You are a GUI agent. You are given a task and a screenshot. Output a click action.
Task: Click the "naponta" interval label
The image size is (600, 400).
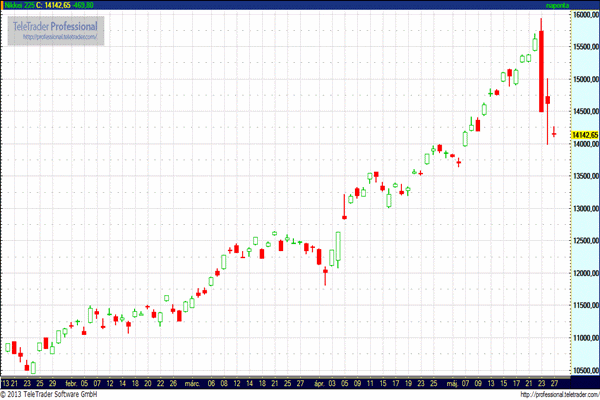pos(557,5)
